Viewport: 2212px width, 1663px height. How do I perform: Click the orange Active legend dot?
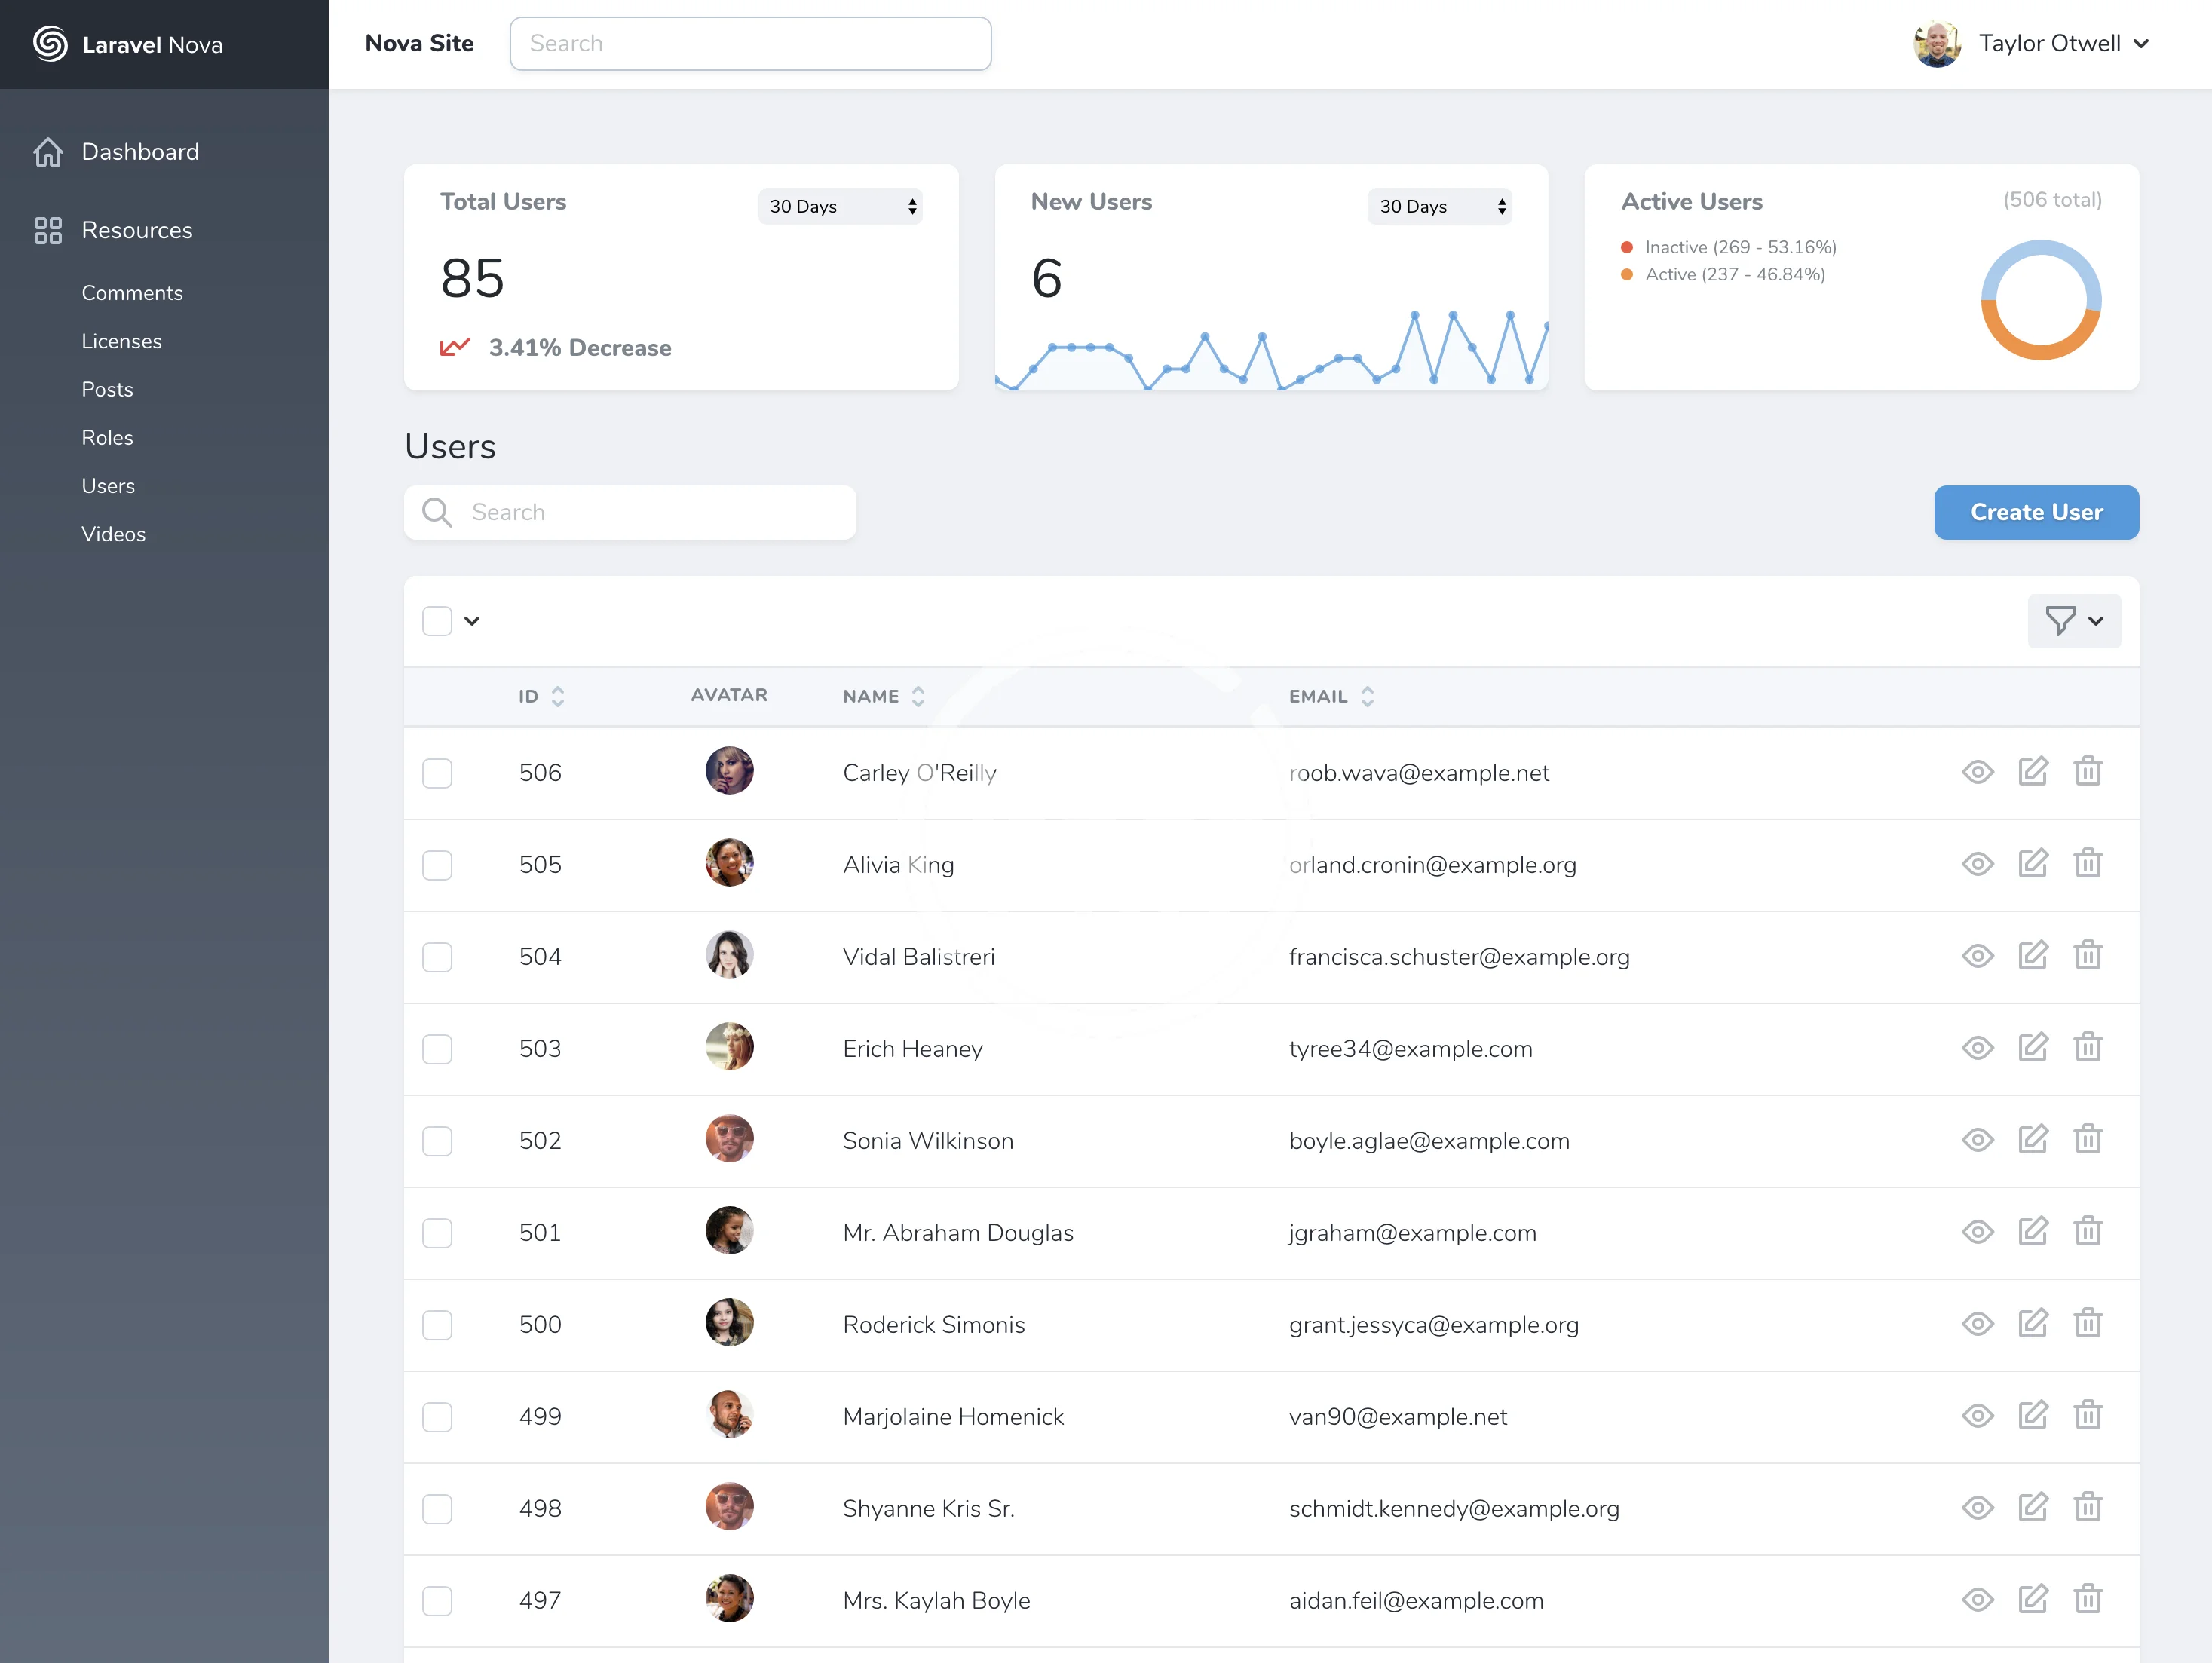[x=1627, y=274]
